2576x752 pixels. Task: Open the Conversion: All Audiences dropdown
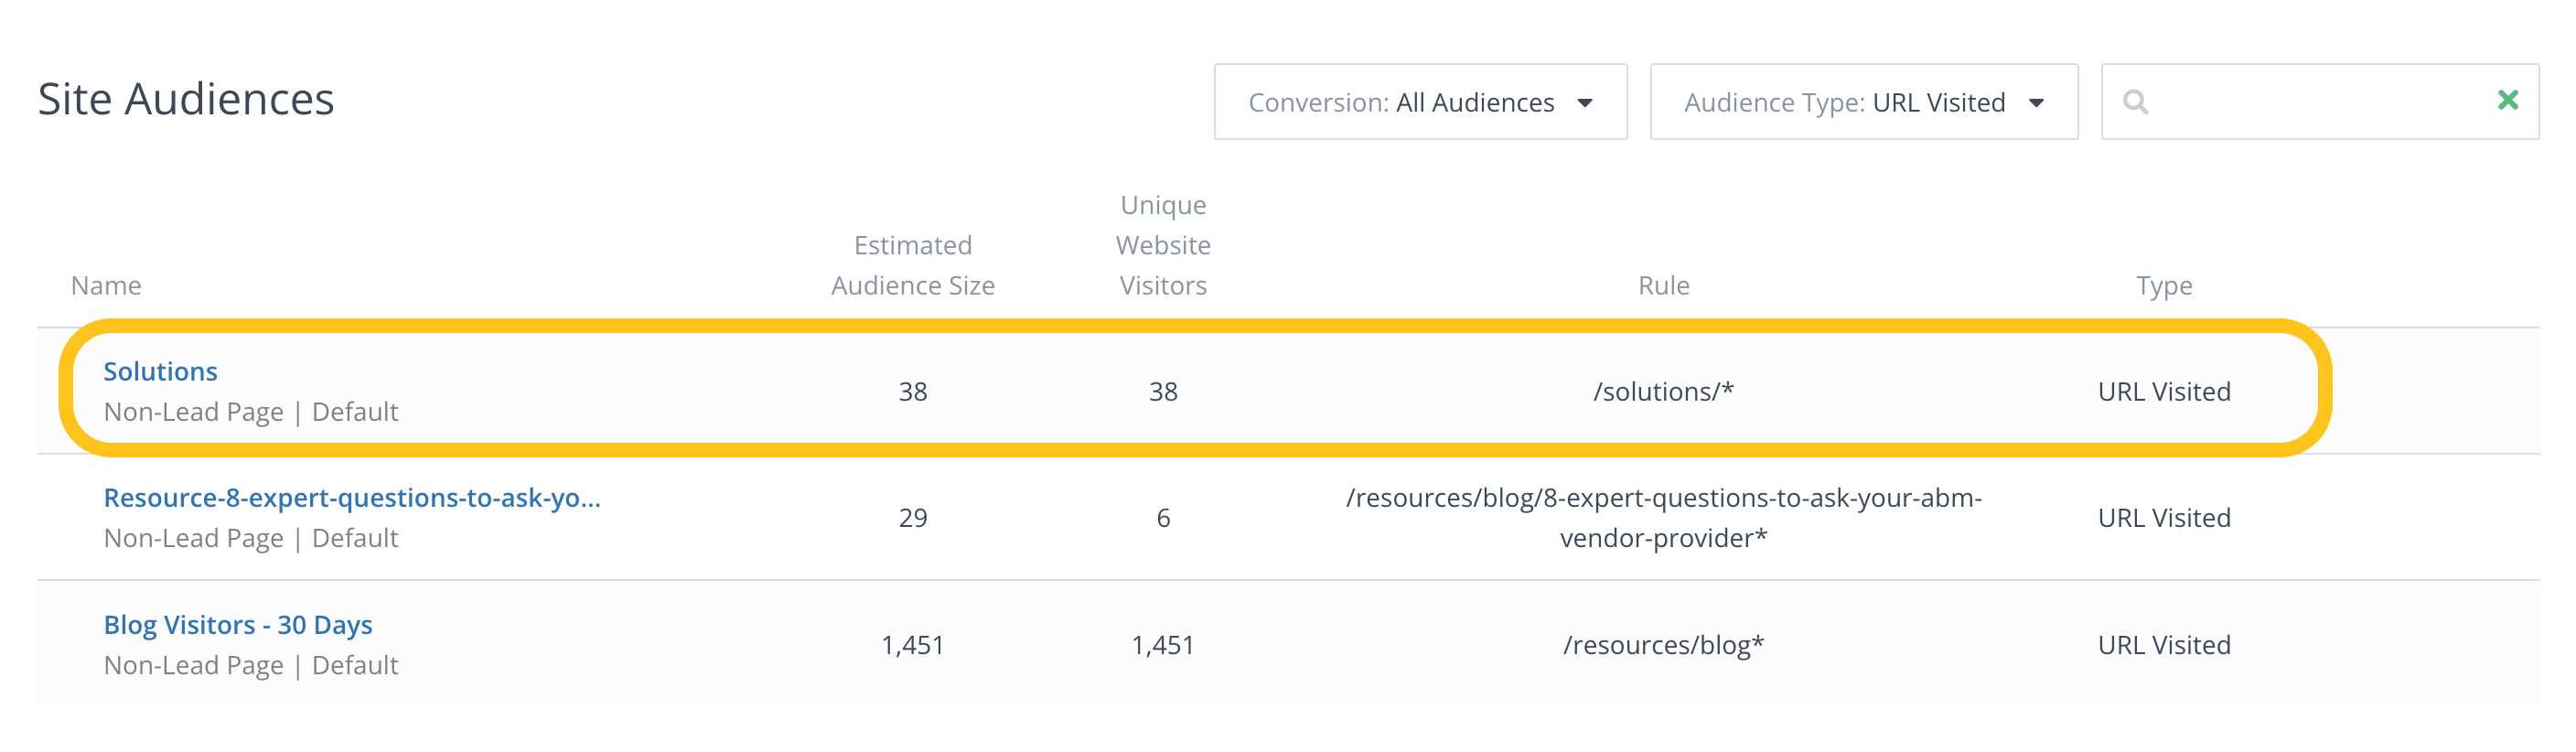point(1419,102)
